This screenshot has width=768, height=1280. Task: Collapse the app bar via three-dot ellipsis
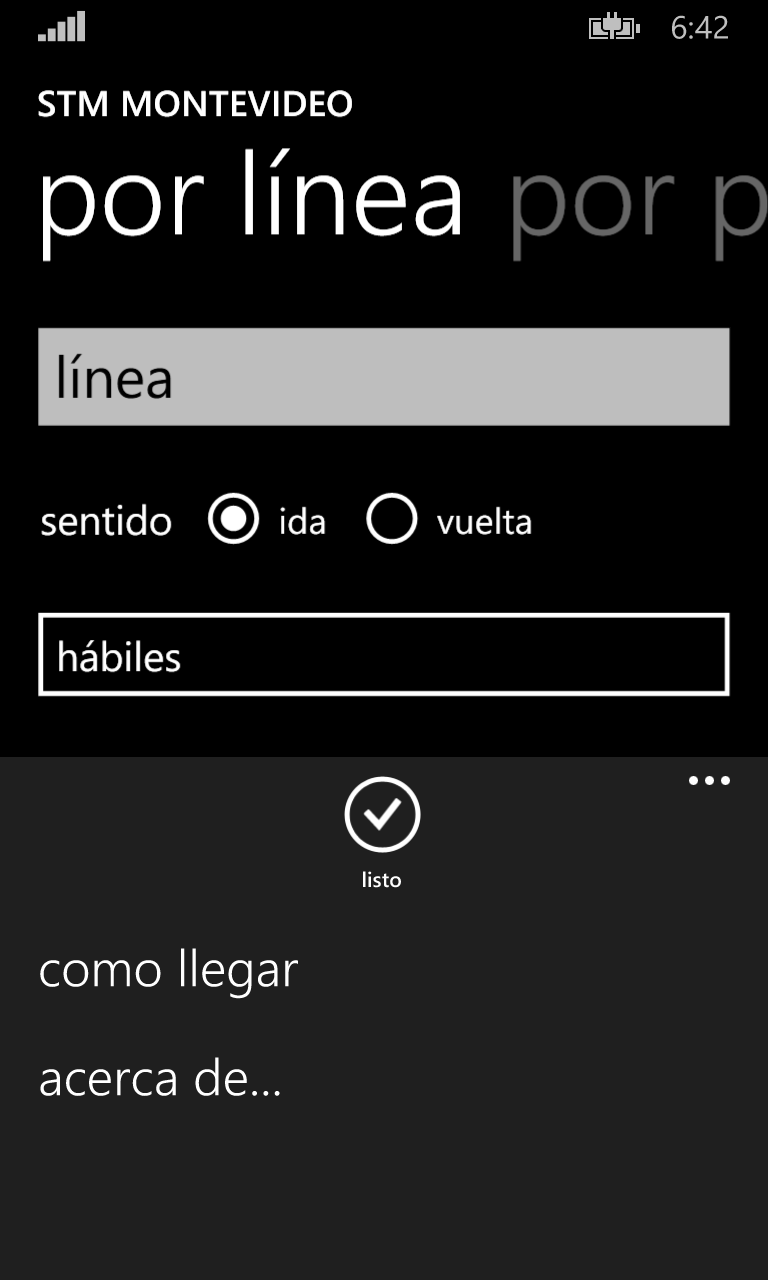tap(709, 781)
